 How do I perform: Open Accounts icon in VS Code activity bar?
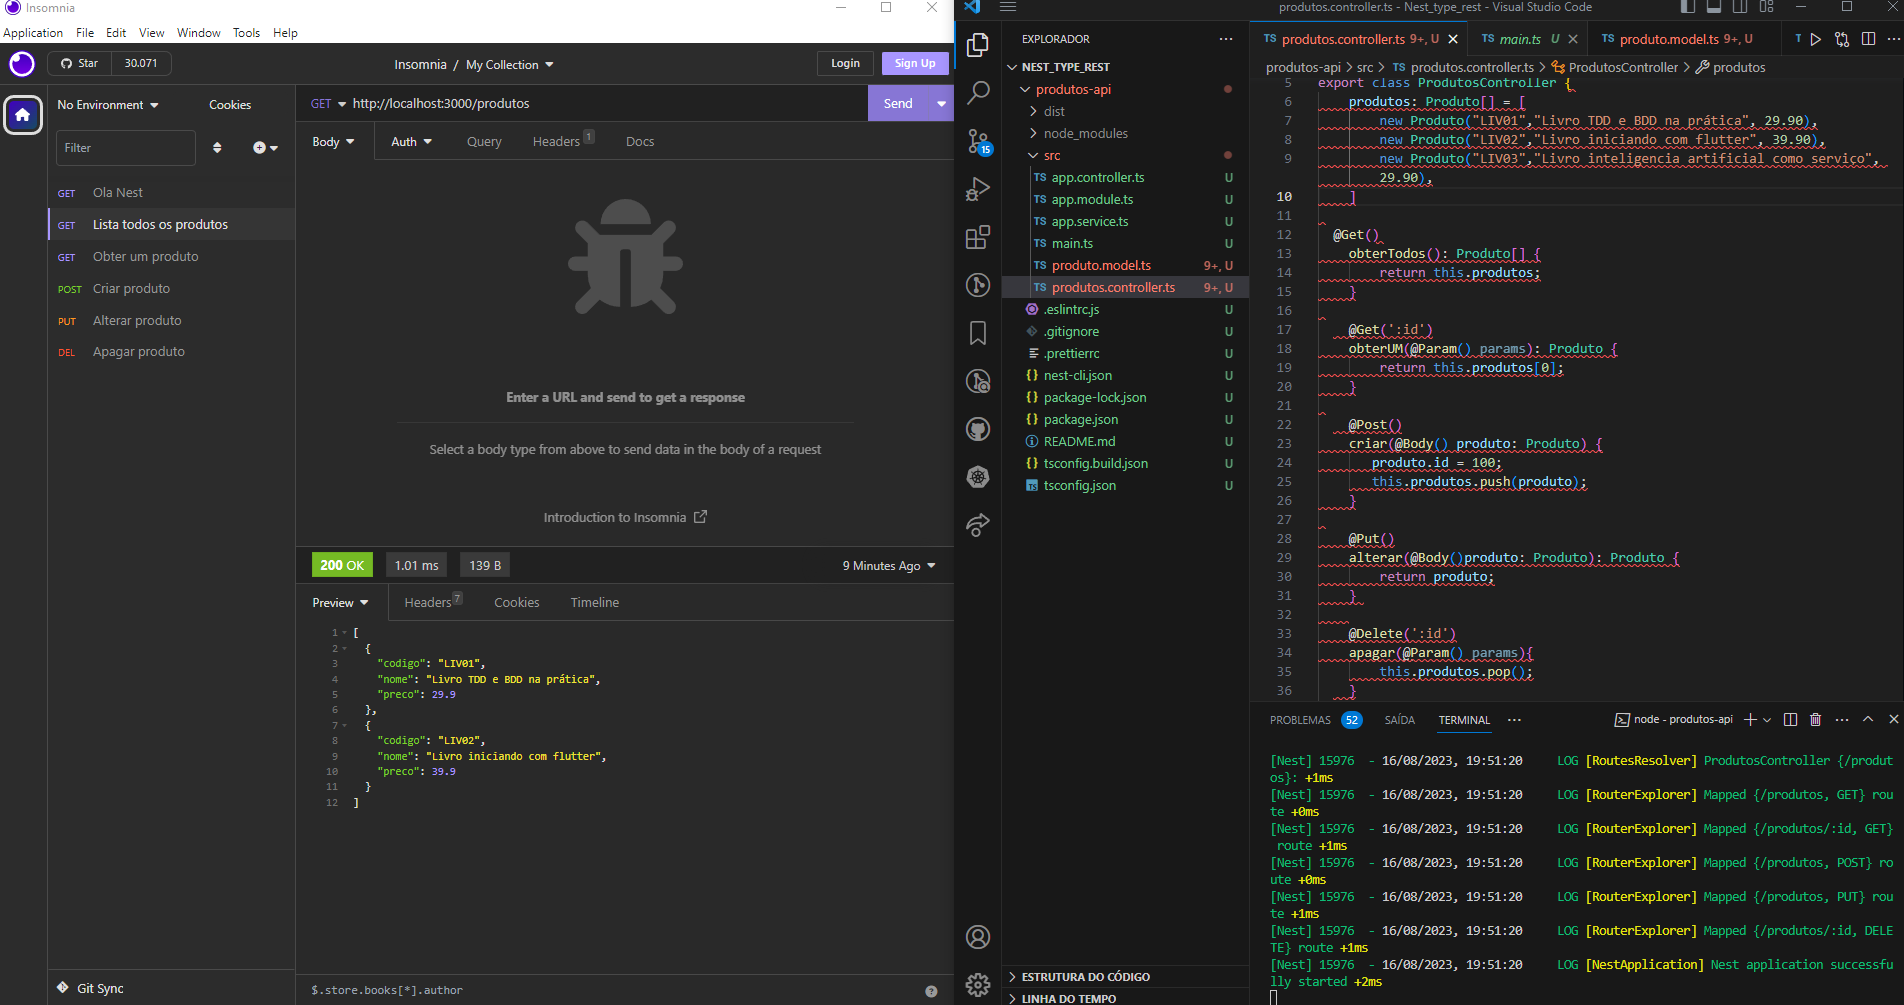(x=978, y=937)
